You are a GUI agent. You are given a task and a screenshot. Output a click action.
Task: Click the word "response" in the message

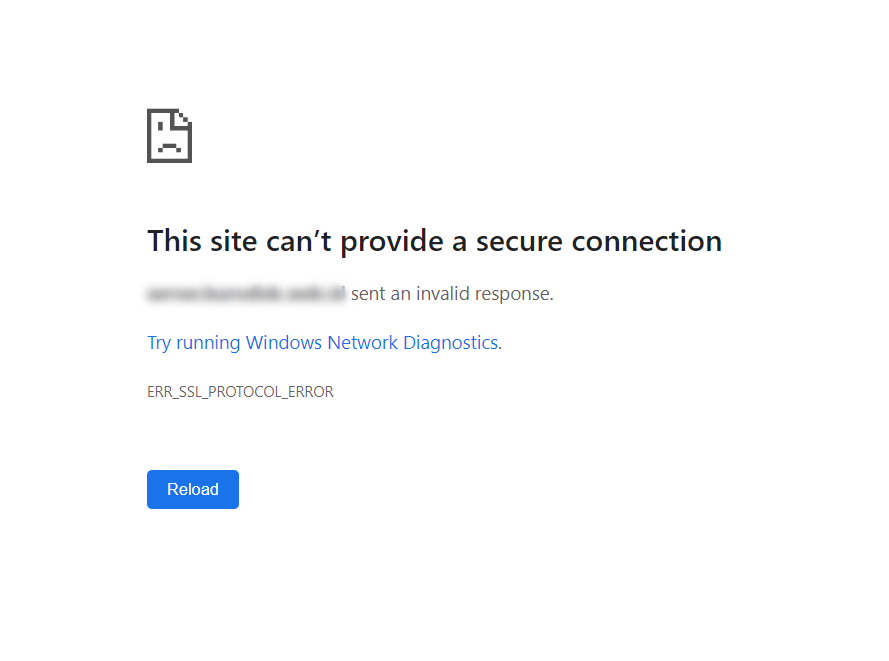coord(514,294)
